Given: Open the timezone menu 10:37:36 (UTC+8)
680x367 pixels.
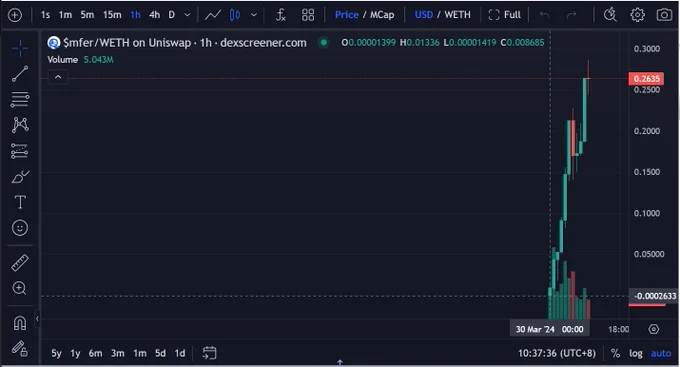Looking at the screenshot, I should click(x=557, y=354).
